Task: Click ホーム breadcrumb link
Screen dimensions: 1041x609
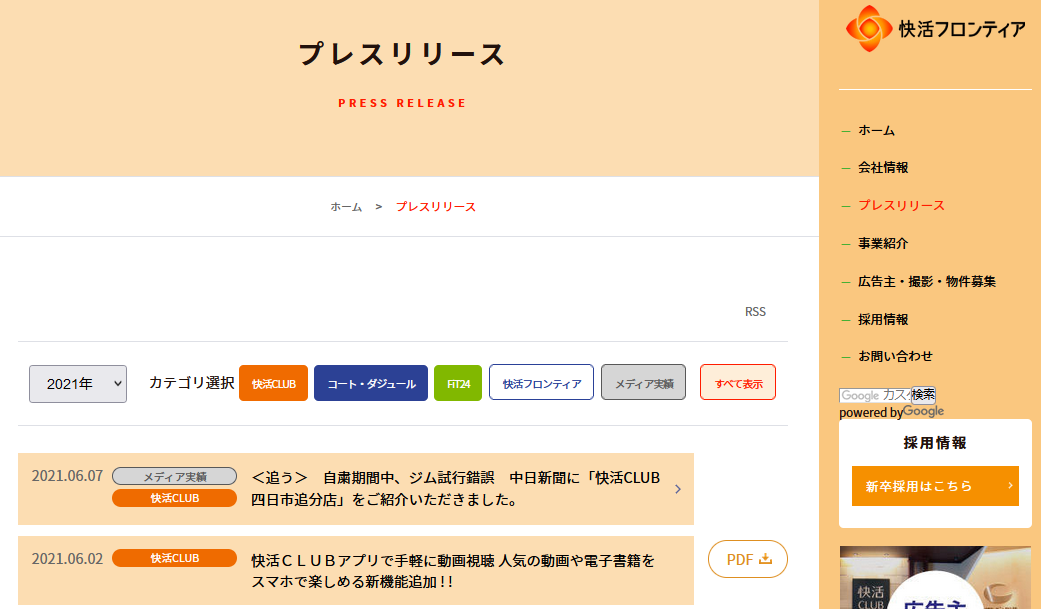Action: [x=347, y=207]
